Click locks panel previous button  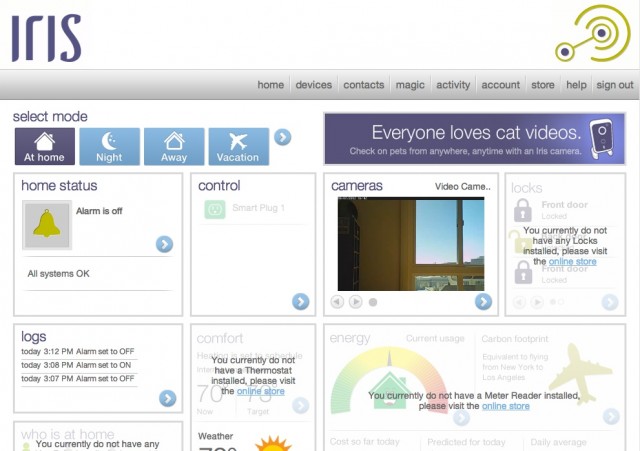tap(519, 302)
